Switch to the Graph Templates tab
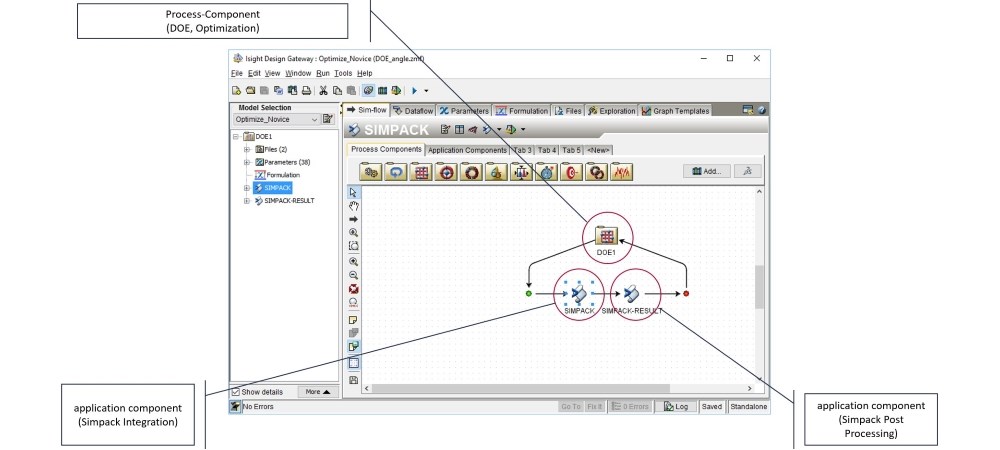The image size is (1000, 450). pyautogui.click(x=675, y=110)
